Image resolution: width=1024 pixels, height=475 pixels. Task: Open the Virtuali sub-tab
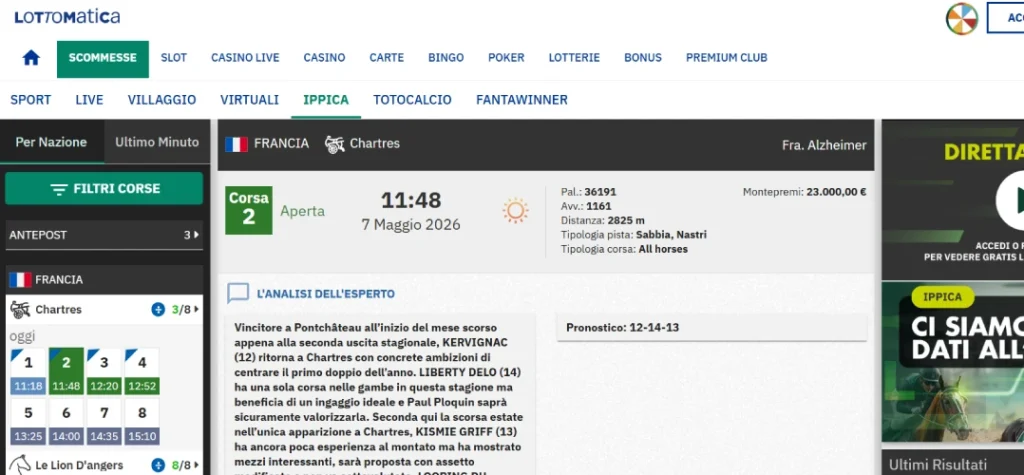click(x=249, y=100)
